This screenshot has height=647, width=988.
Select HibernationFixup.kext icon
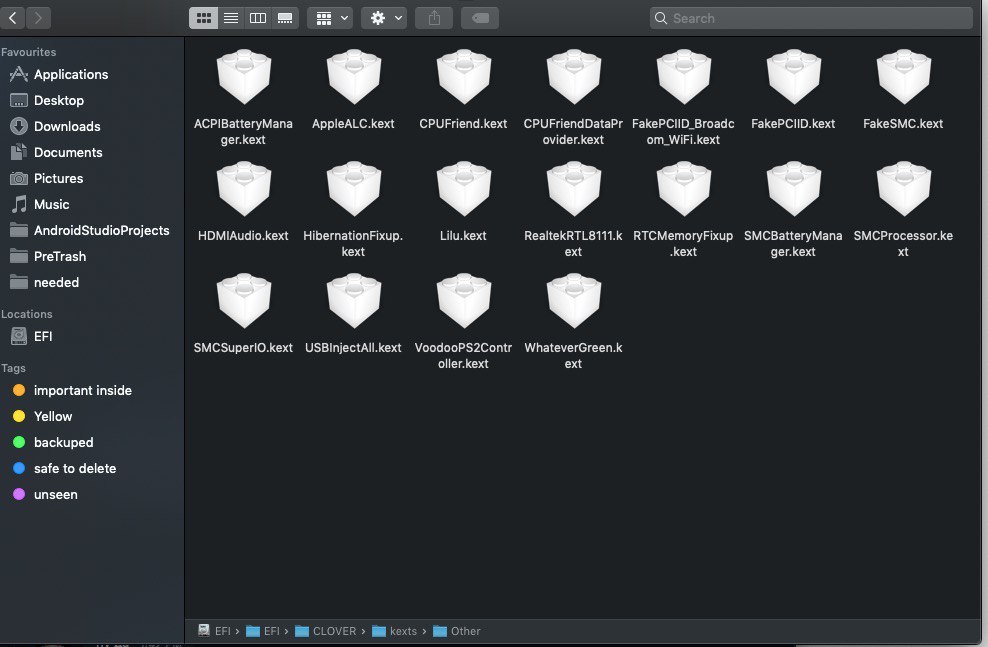click(x=353, y=189)
